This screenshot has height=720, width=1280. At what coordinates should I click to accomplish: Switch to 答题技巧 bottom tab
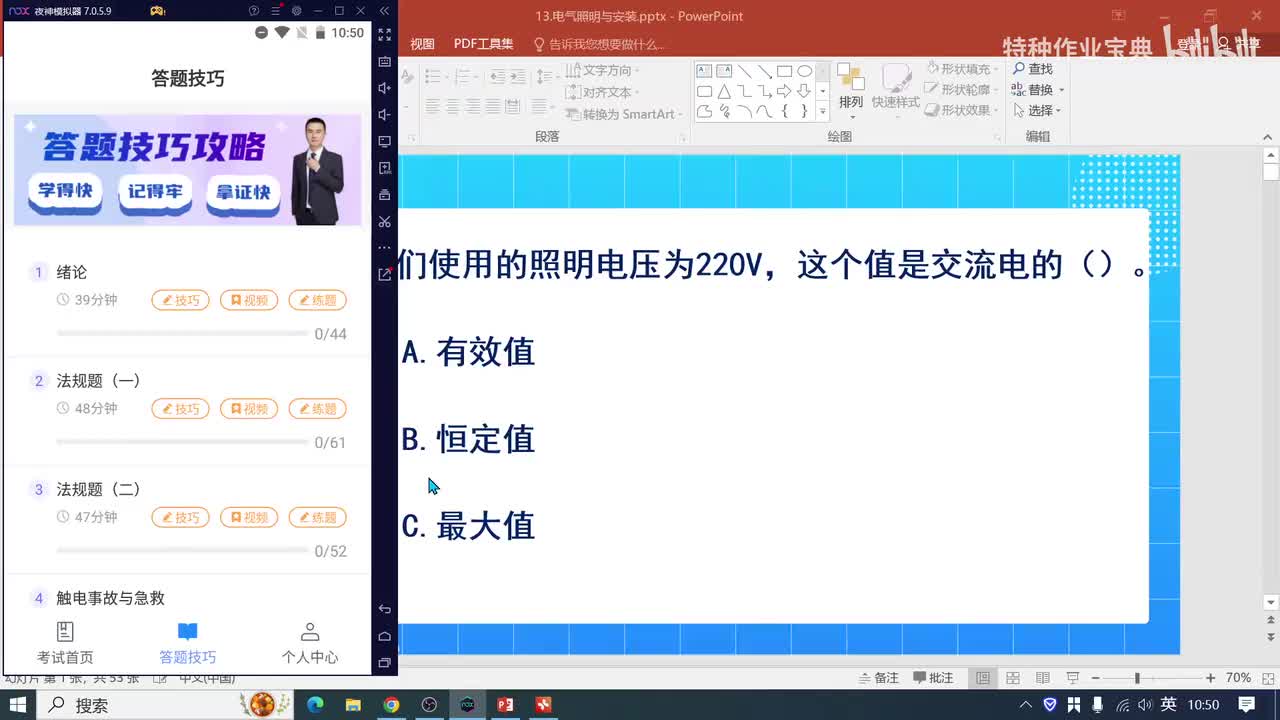[187, 643]
